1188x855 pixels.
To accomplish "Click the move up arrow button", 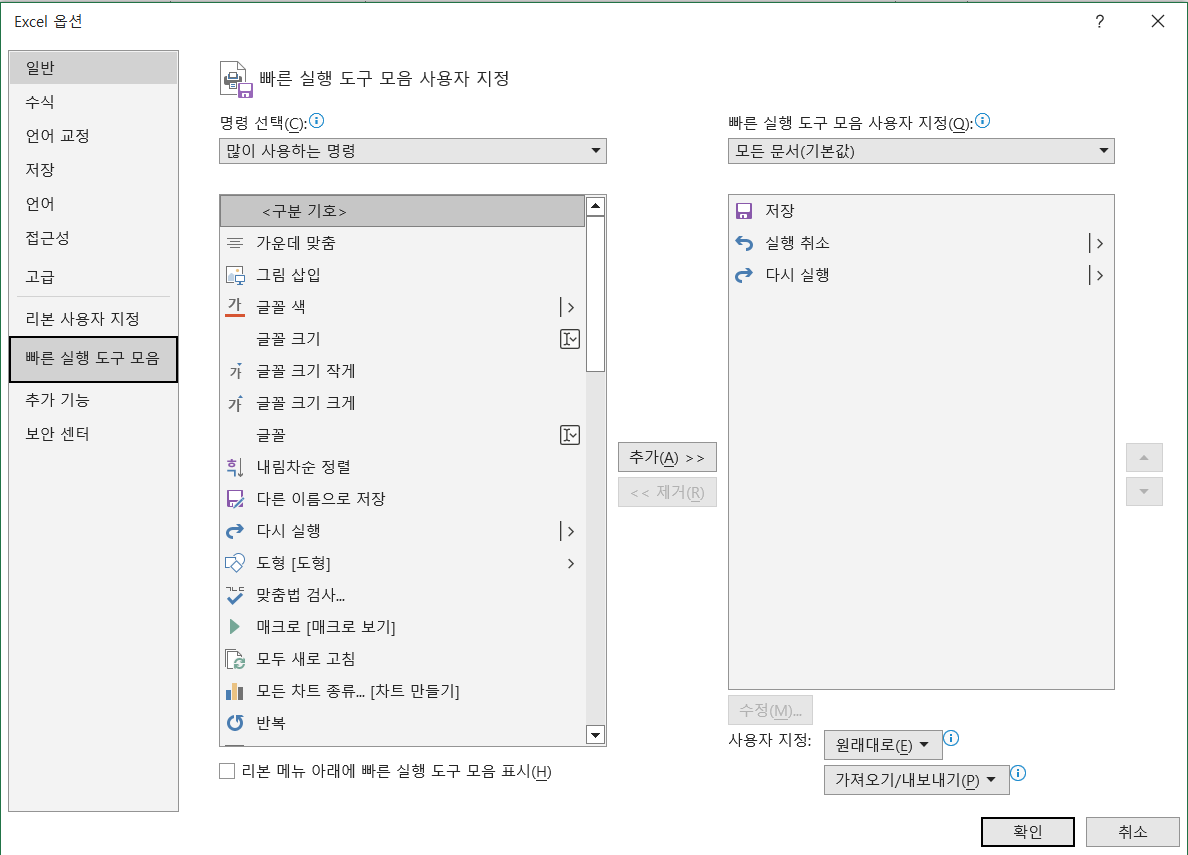I will click(x=1144, y=458).
